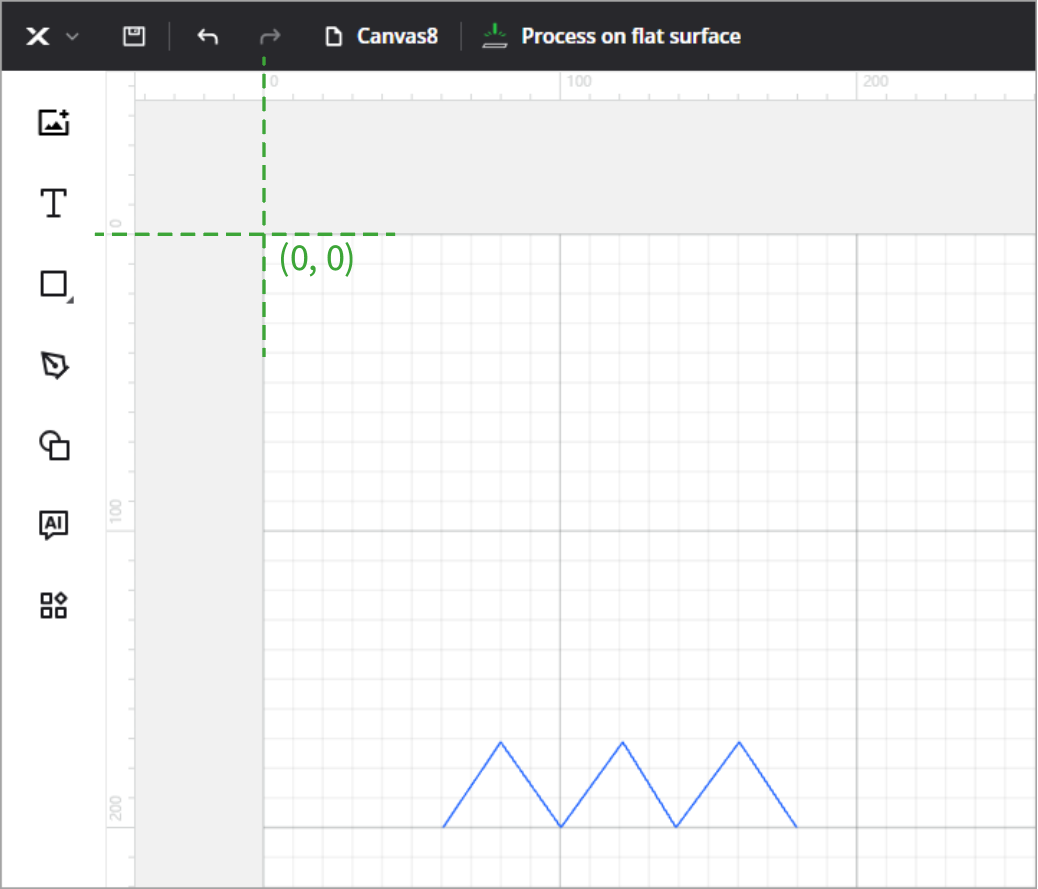Select the Canvas8 file name
The width and height of the screenshot is (1038, 889).
(397, 37)
